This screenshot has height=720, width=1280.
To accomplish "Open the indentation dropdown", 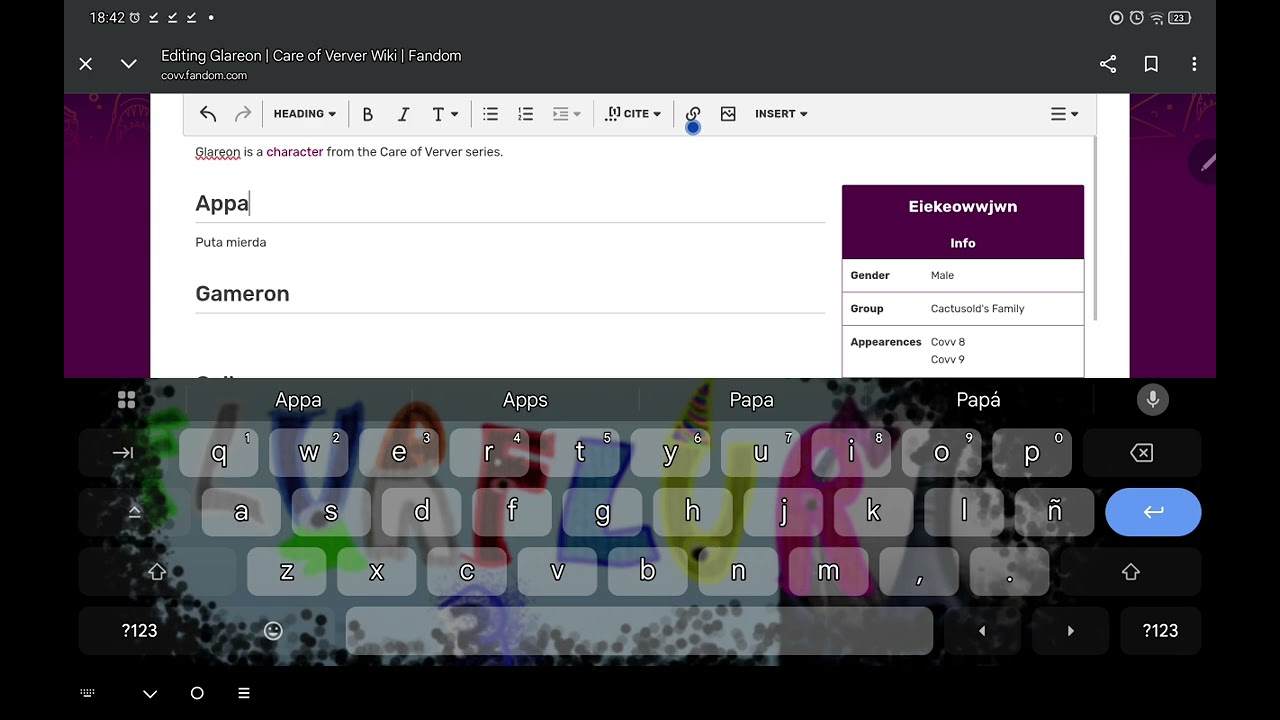I will click(x=566, y=114).
